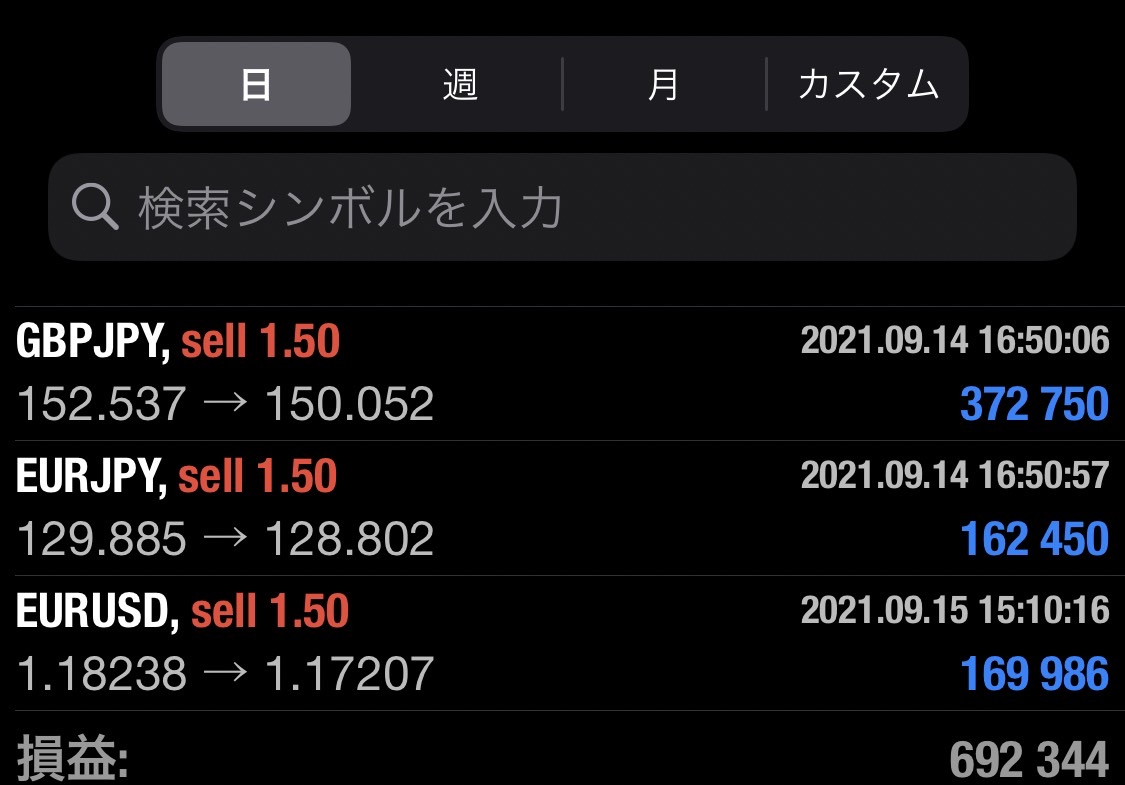Click the 1.18238 → 1.17207 price line
1125x785 pixels.
point(225,674)
